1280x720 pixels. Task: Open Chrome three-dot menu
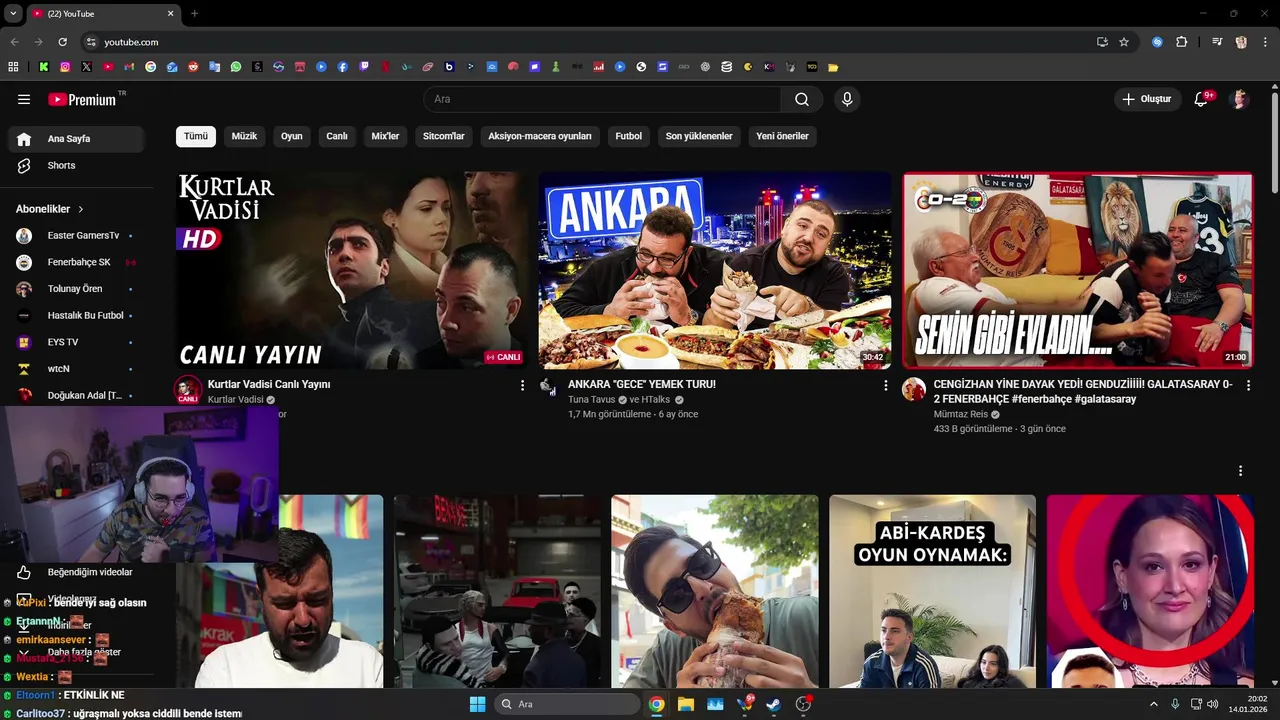[1265, 42]
